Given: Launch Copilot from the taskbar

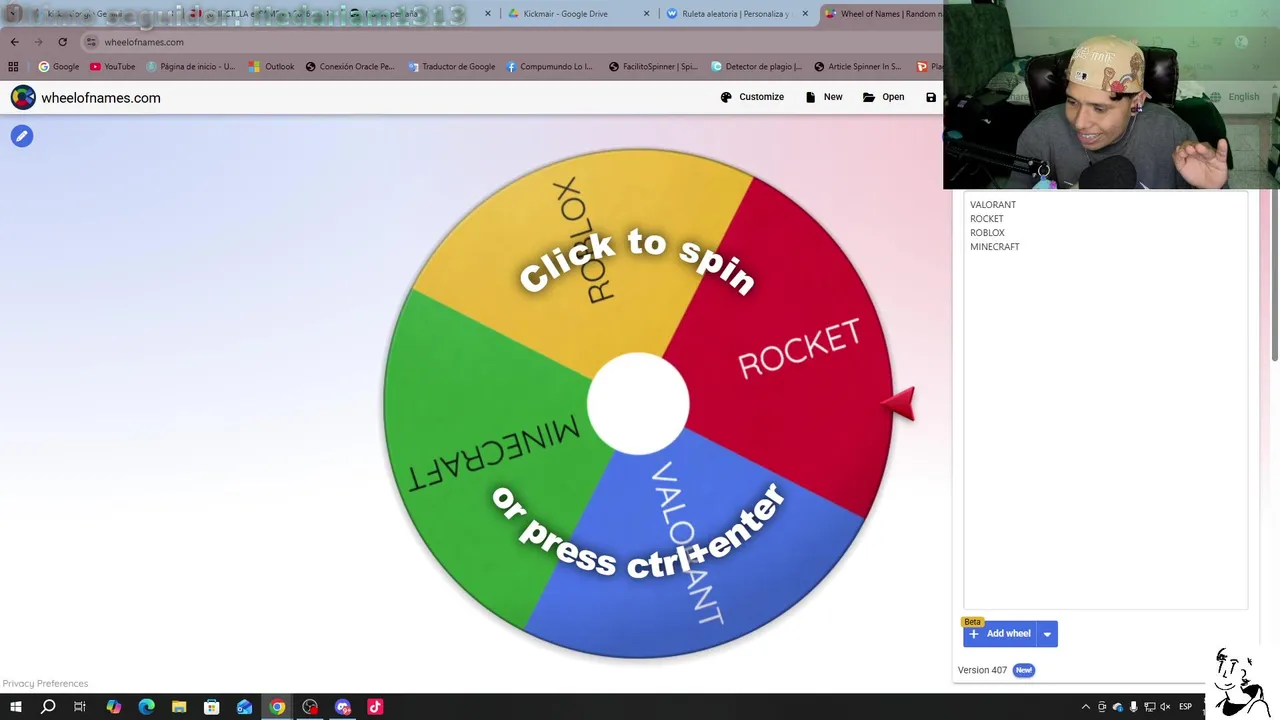Looking at the screenshot, I should click(113, 707).
